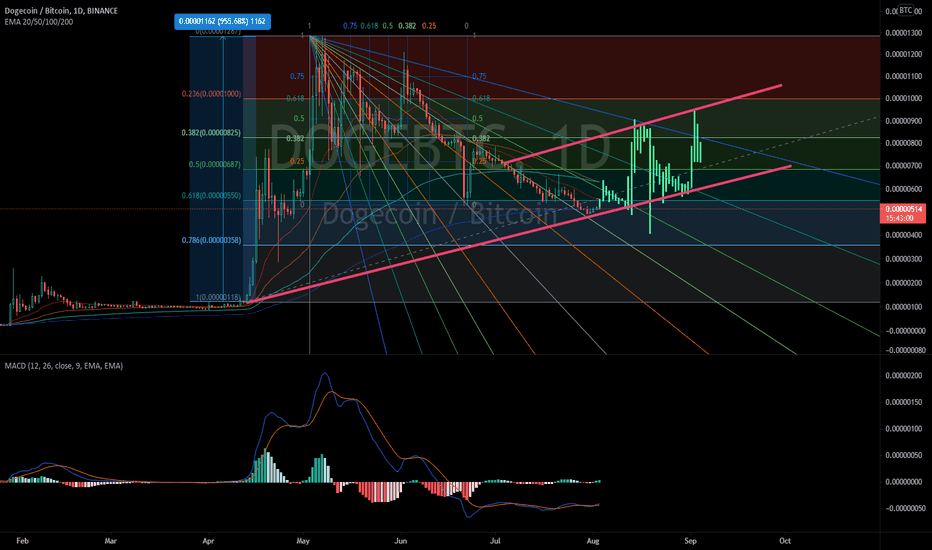Click the Mar label on time axis
This screenshot has width=932, height=550.
111,541
